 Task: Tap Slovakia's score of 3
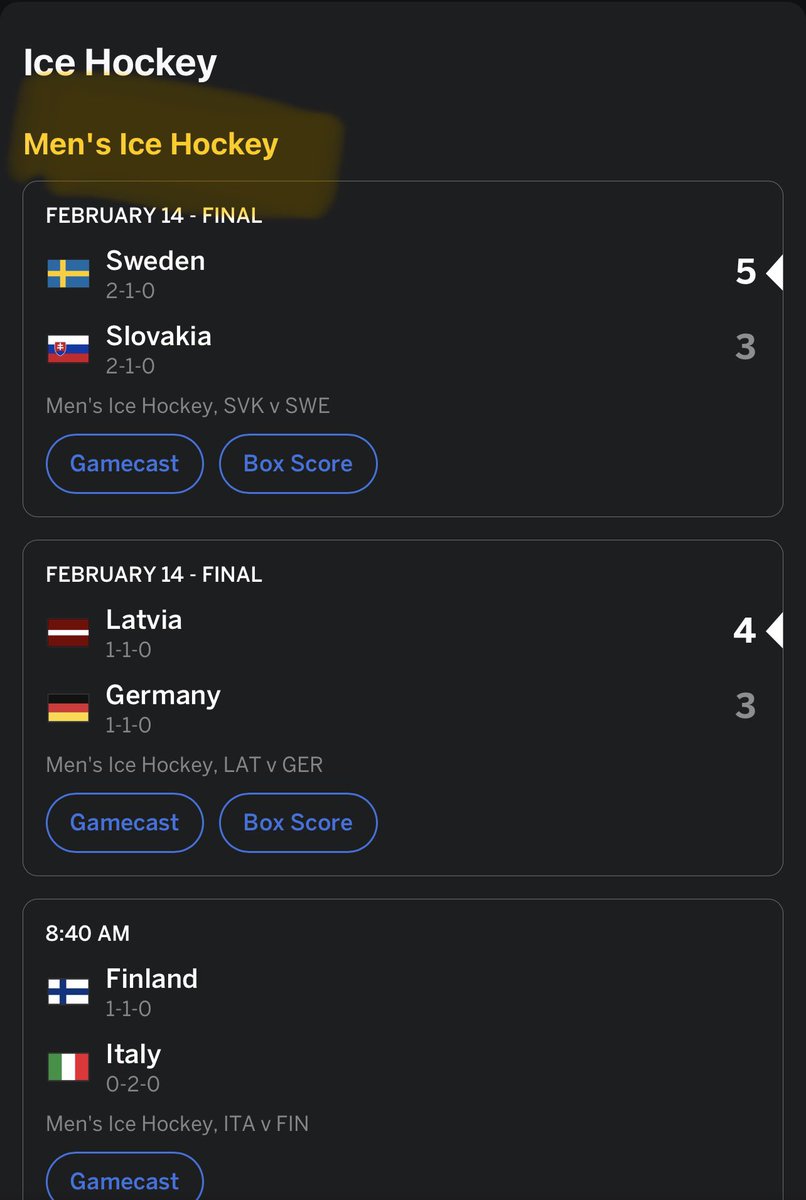(x=745, y=347)
